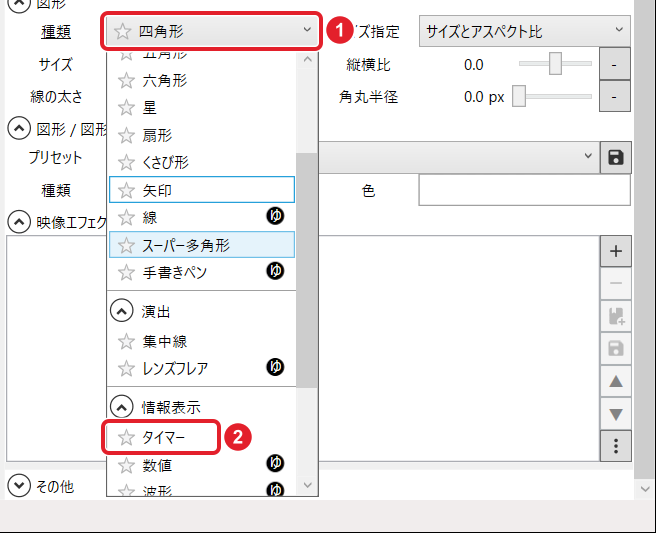656x533 pixels.
Task: Open the 四角形 shape type dropdown
Action: pos(211,31)
